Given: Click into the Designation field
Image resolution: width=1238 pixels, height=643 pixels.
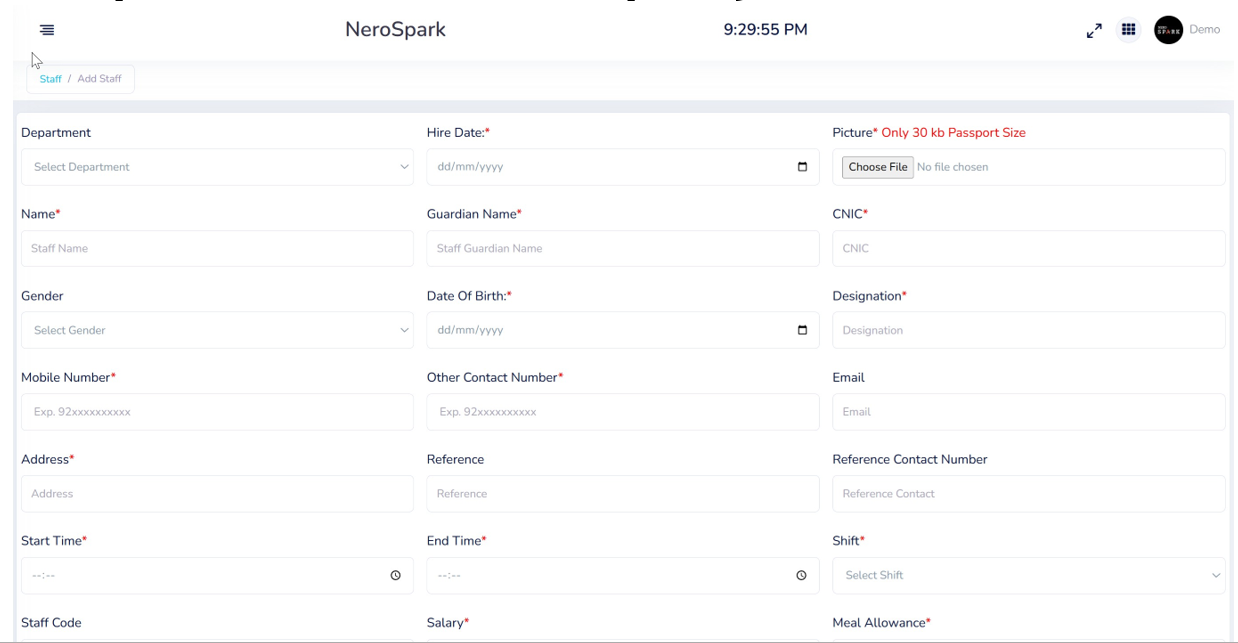Looking at the screenshot, I should pos(1028,330).
